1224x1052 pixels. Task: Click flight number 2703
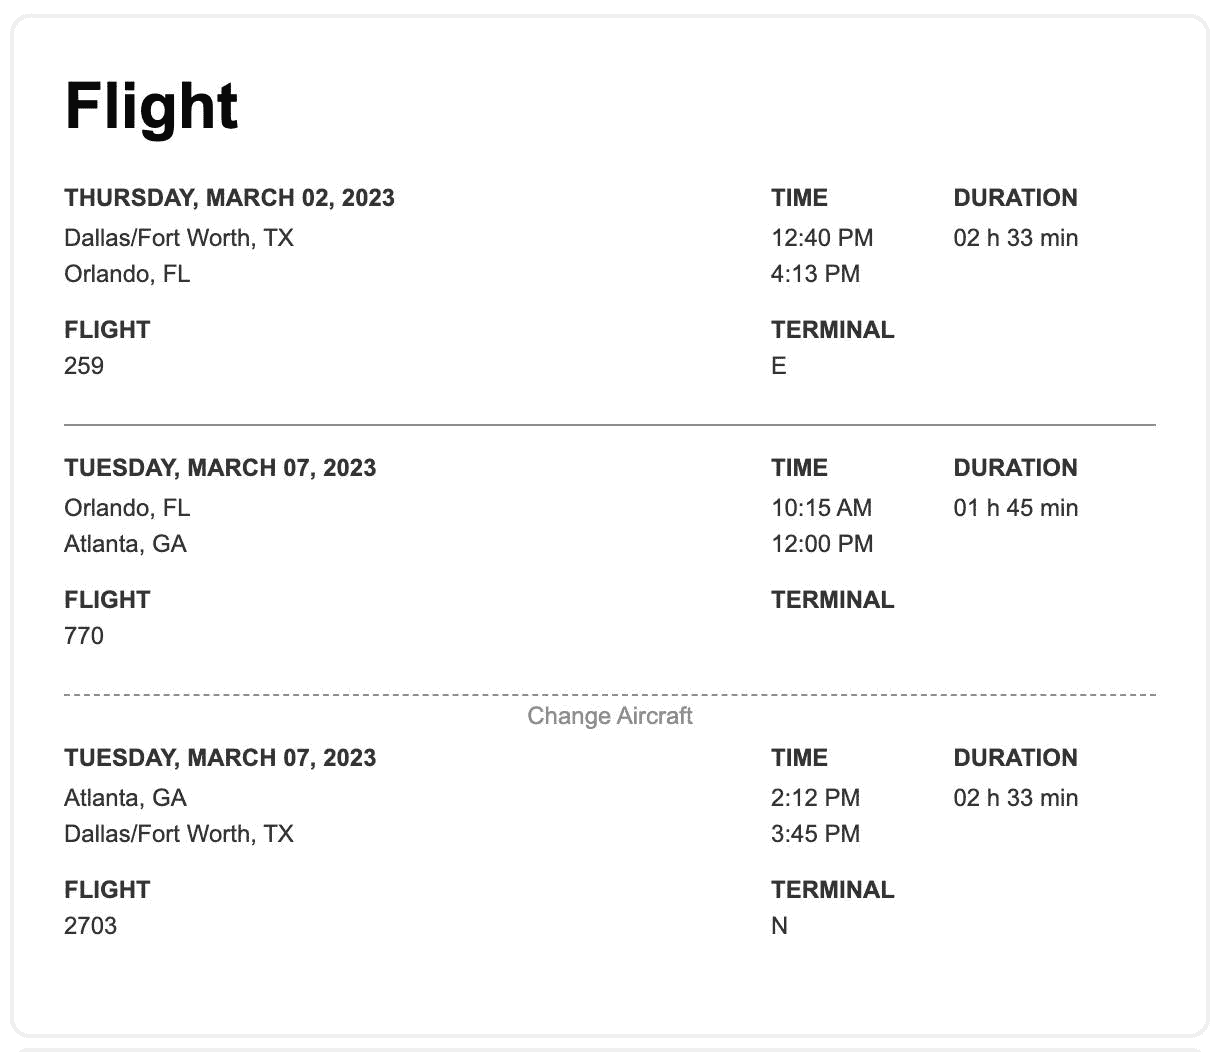90,926
